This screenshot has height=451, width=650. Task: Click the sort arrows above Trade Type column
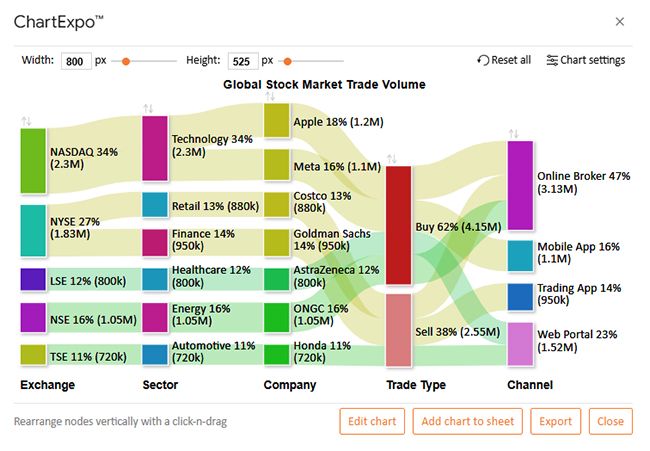(x=392, y=158)
